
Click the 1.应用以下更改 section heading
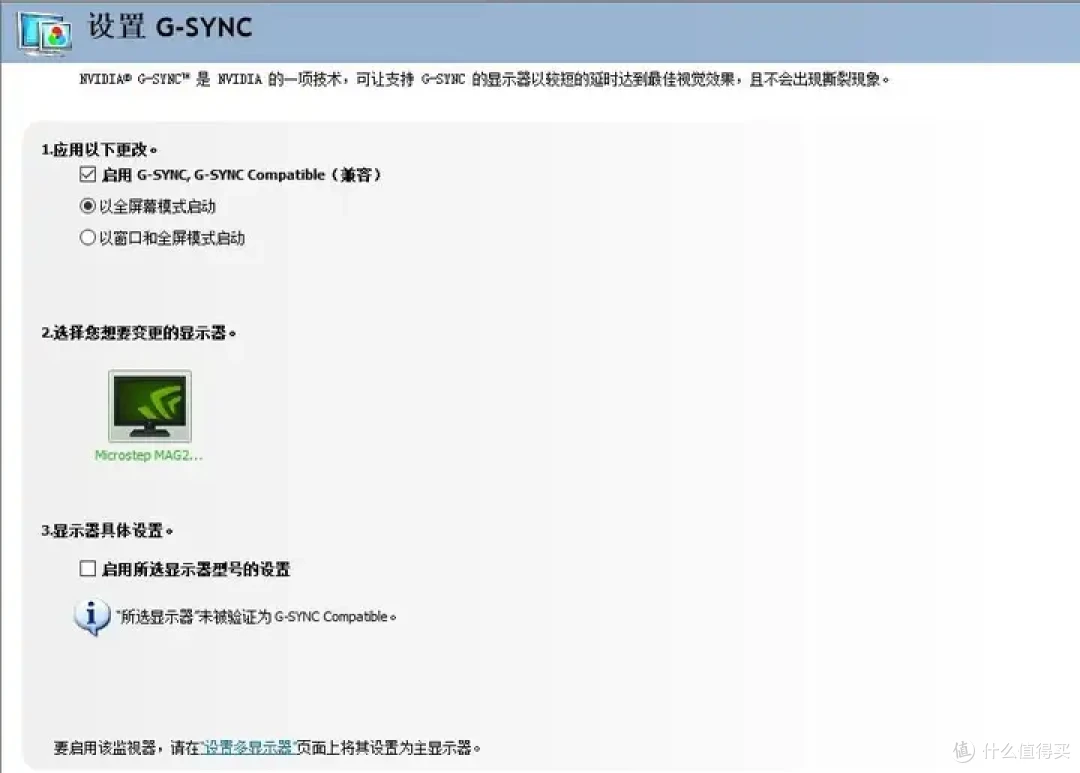[99, 150]
